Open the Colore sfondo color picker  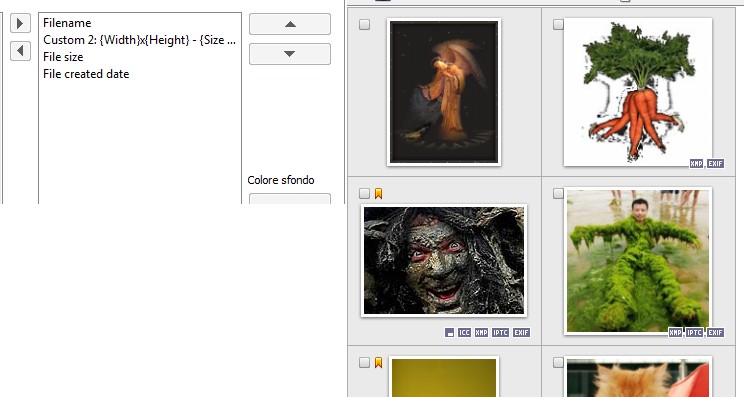pyautogui.click(x=290, y=199)
